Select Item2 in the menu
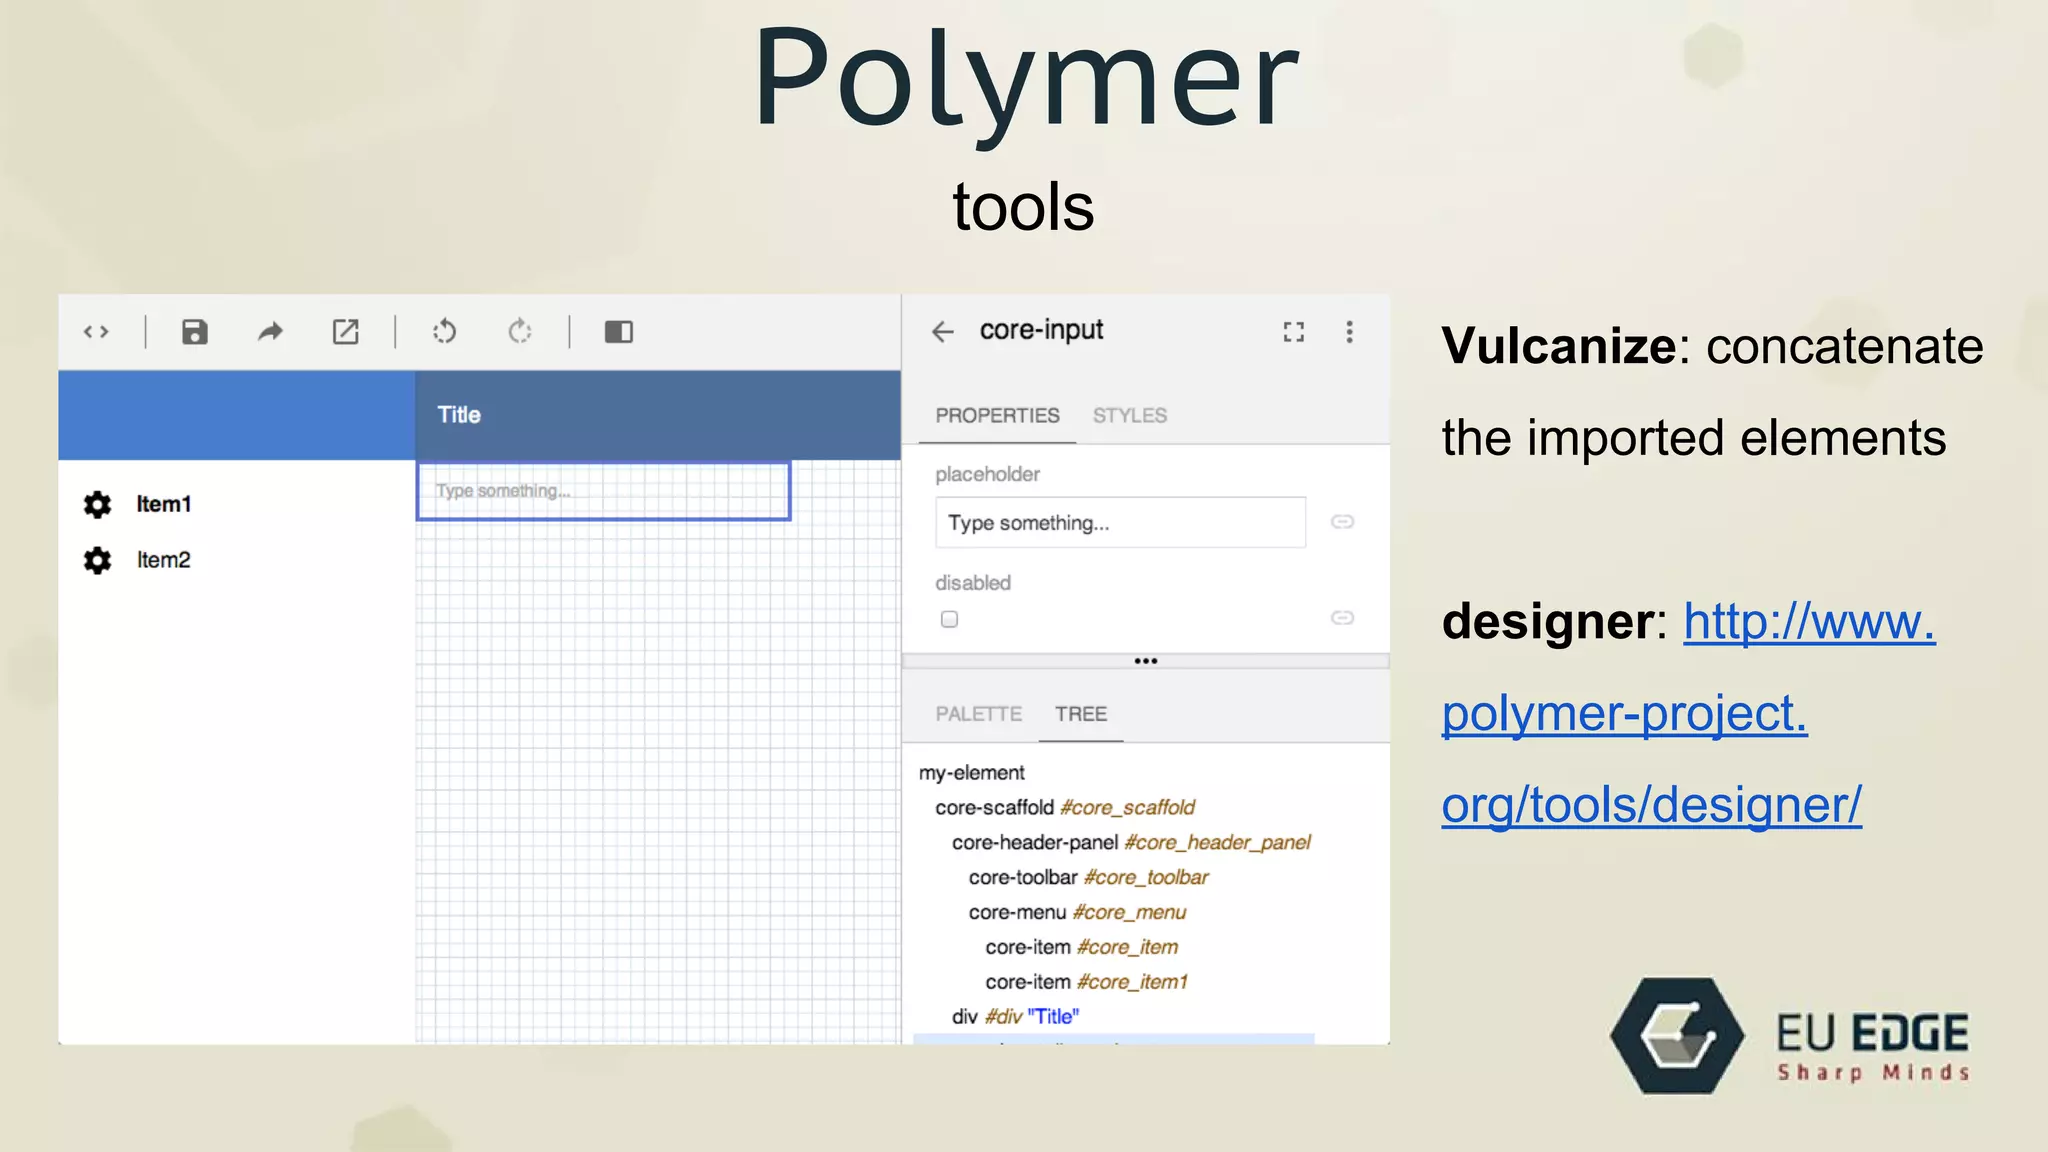 [x=164, y=560]
